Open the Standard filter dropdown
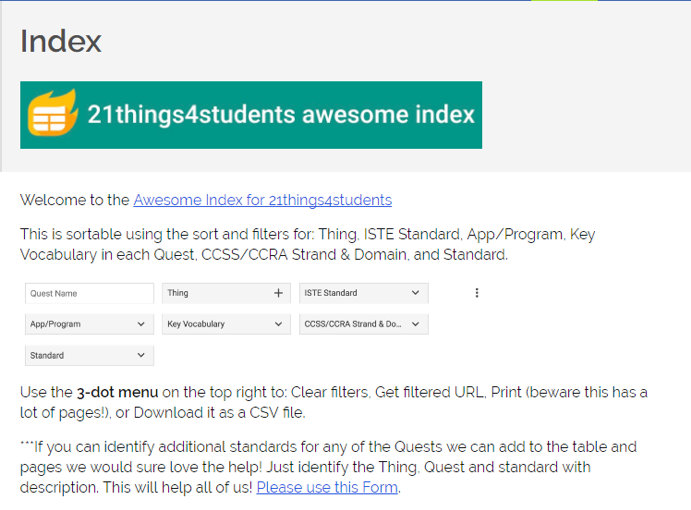 click(89, 355)
